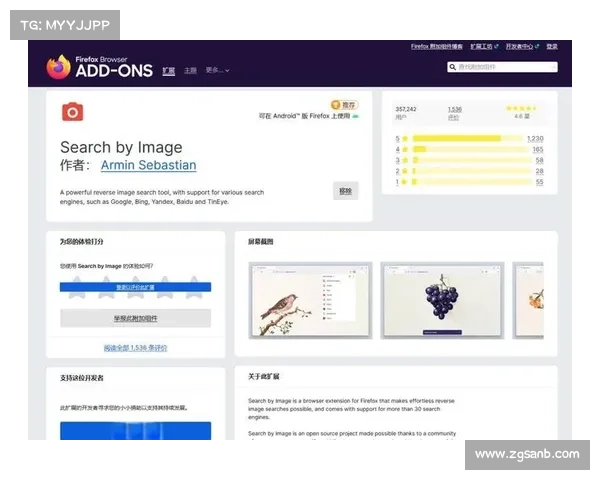
Task: Click the blue login to rate button
Action: (135, 287)
